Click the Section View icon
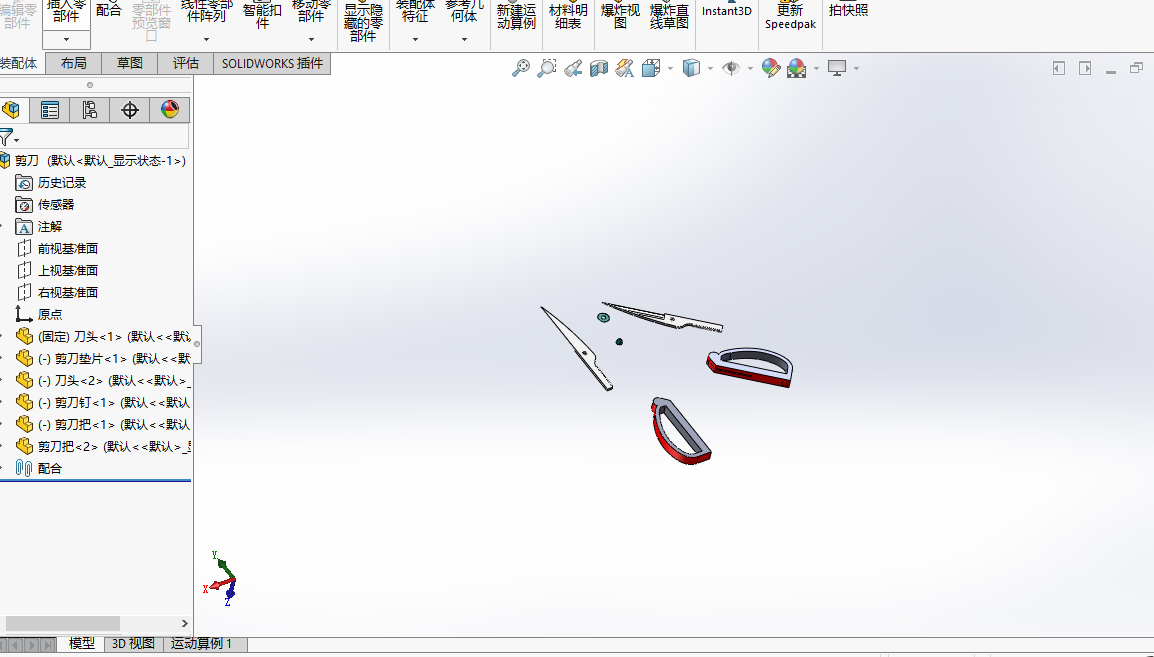Image resolution: width=1154 pixels, height=657 pixels. 599,68
